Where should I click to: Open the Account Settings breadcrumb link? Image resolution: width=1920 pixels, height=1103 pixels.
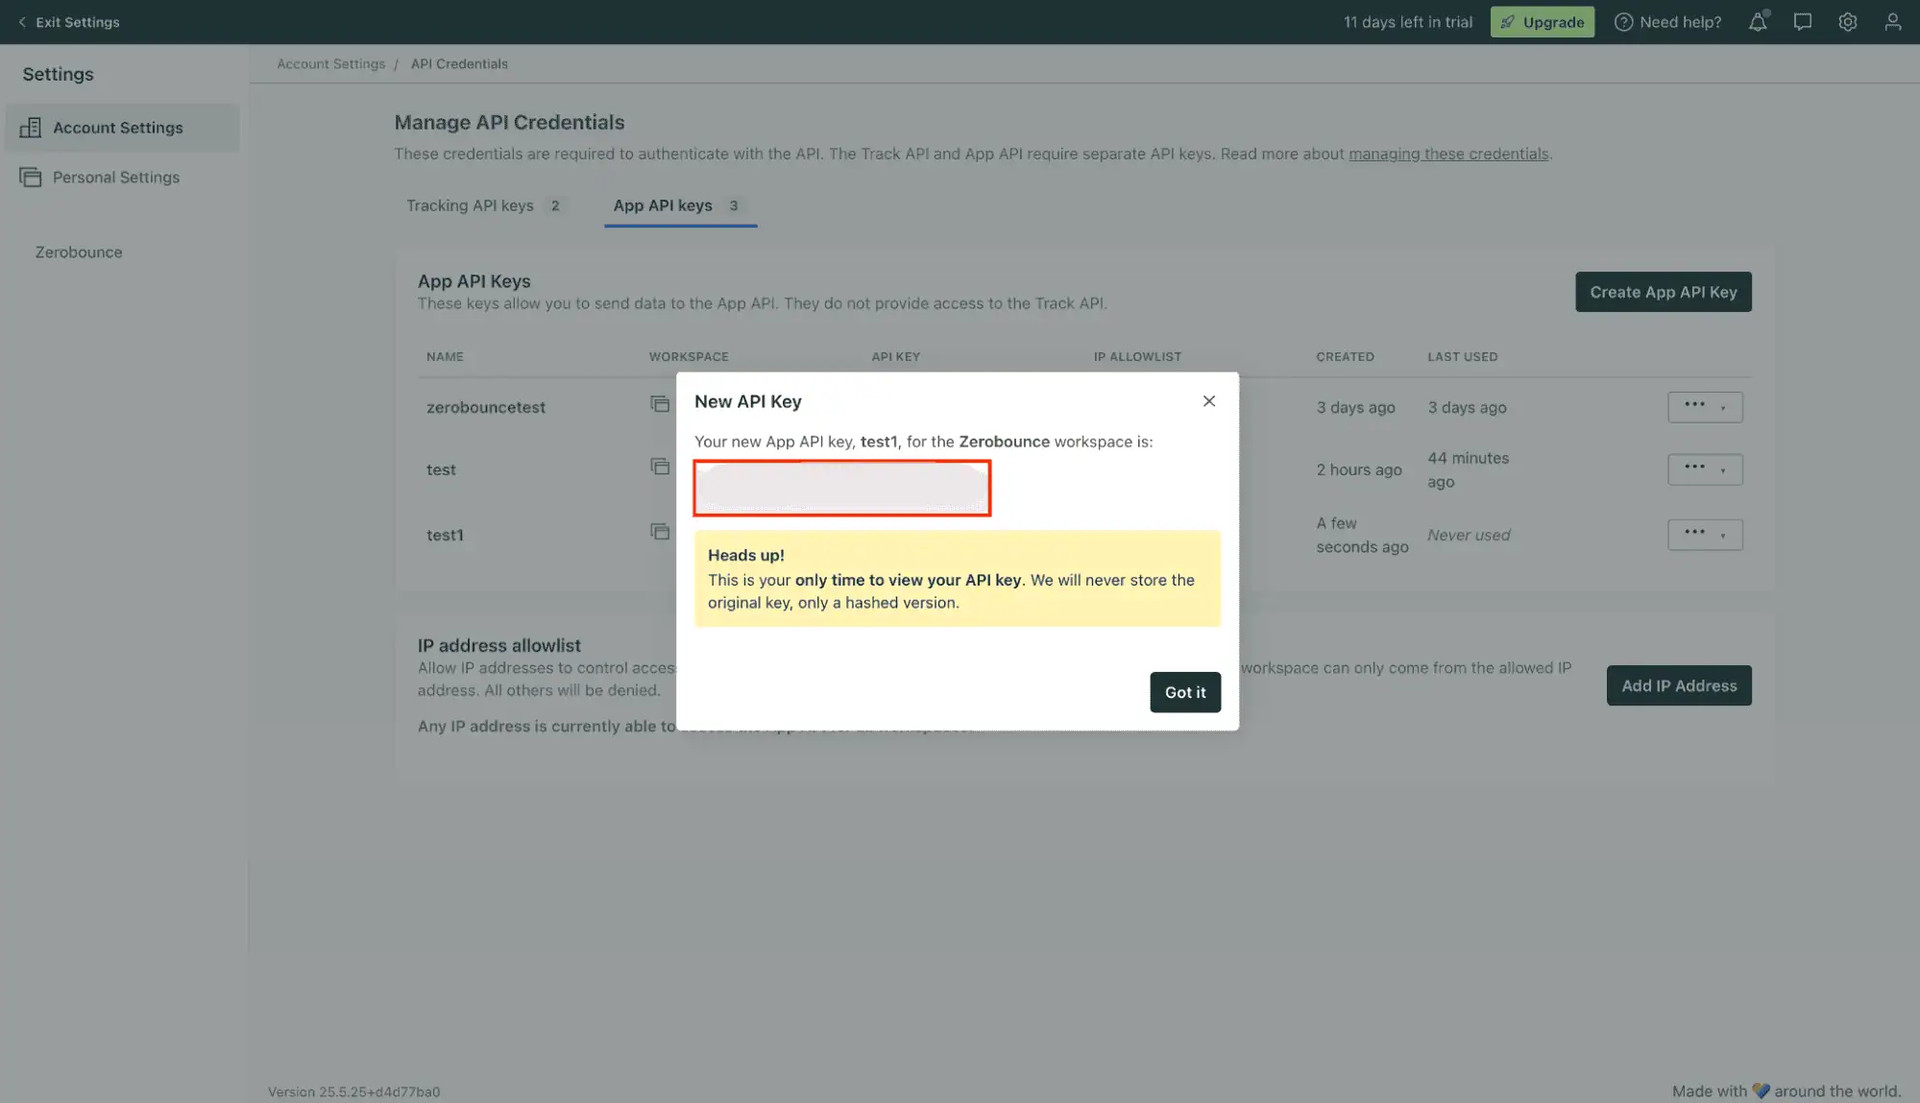click(x=330, y=63)
